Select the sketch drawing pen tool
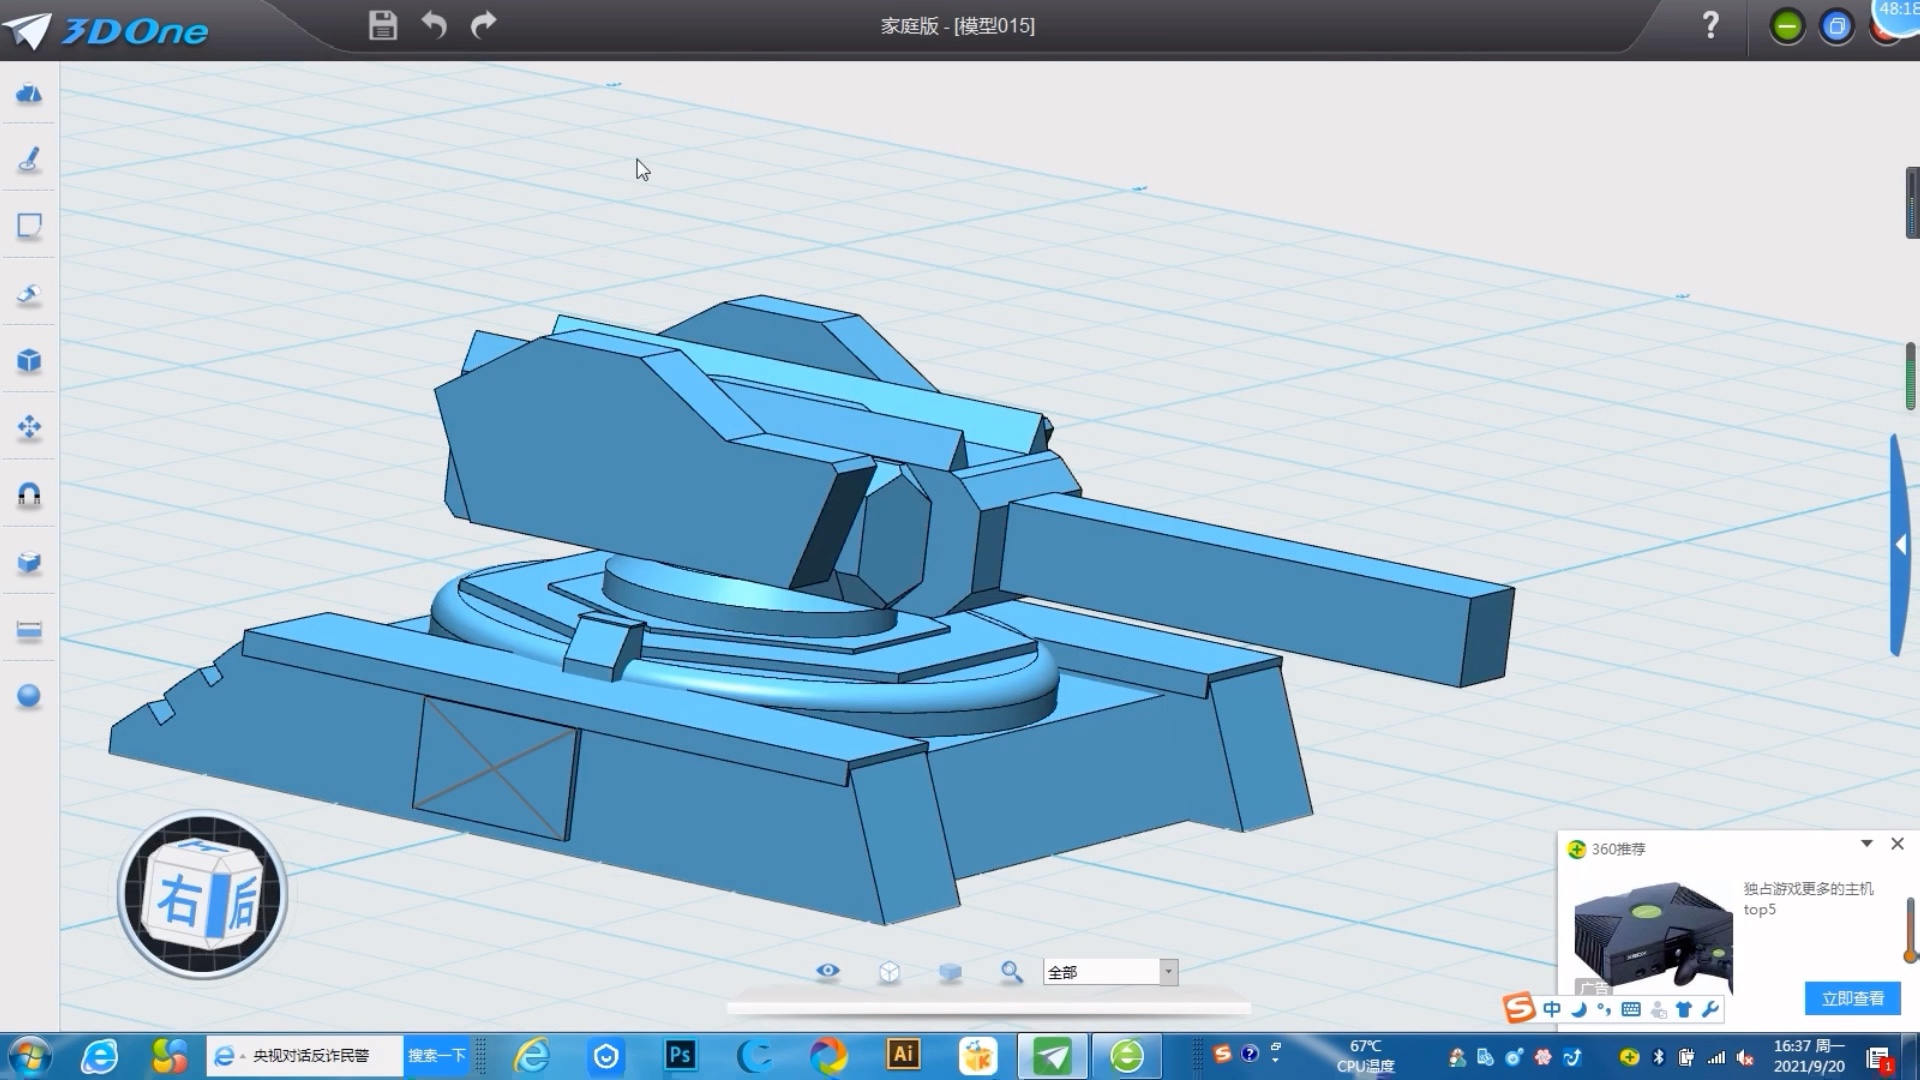This screenshot has width=1920, height=1080. tap(29, 160)
